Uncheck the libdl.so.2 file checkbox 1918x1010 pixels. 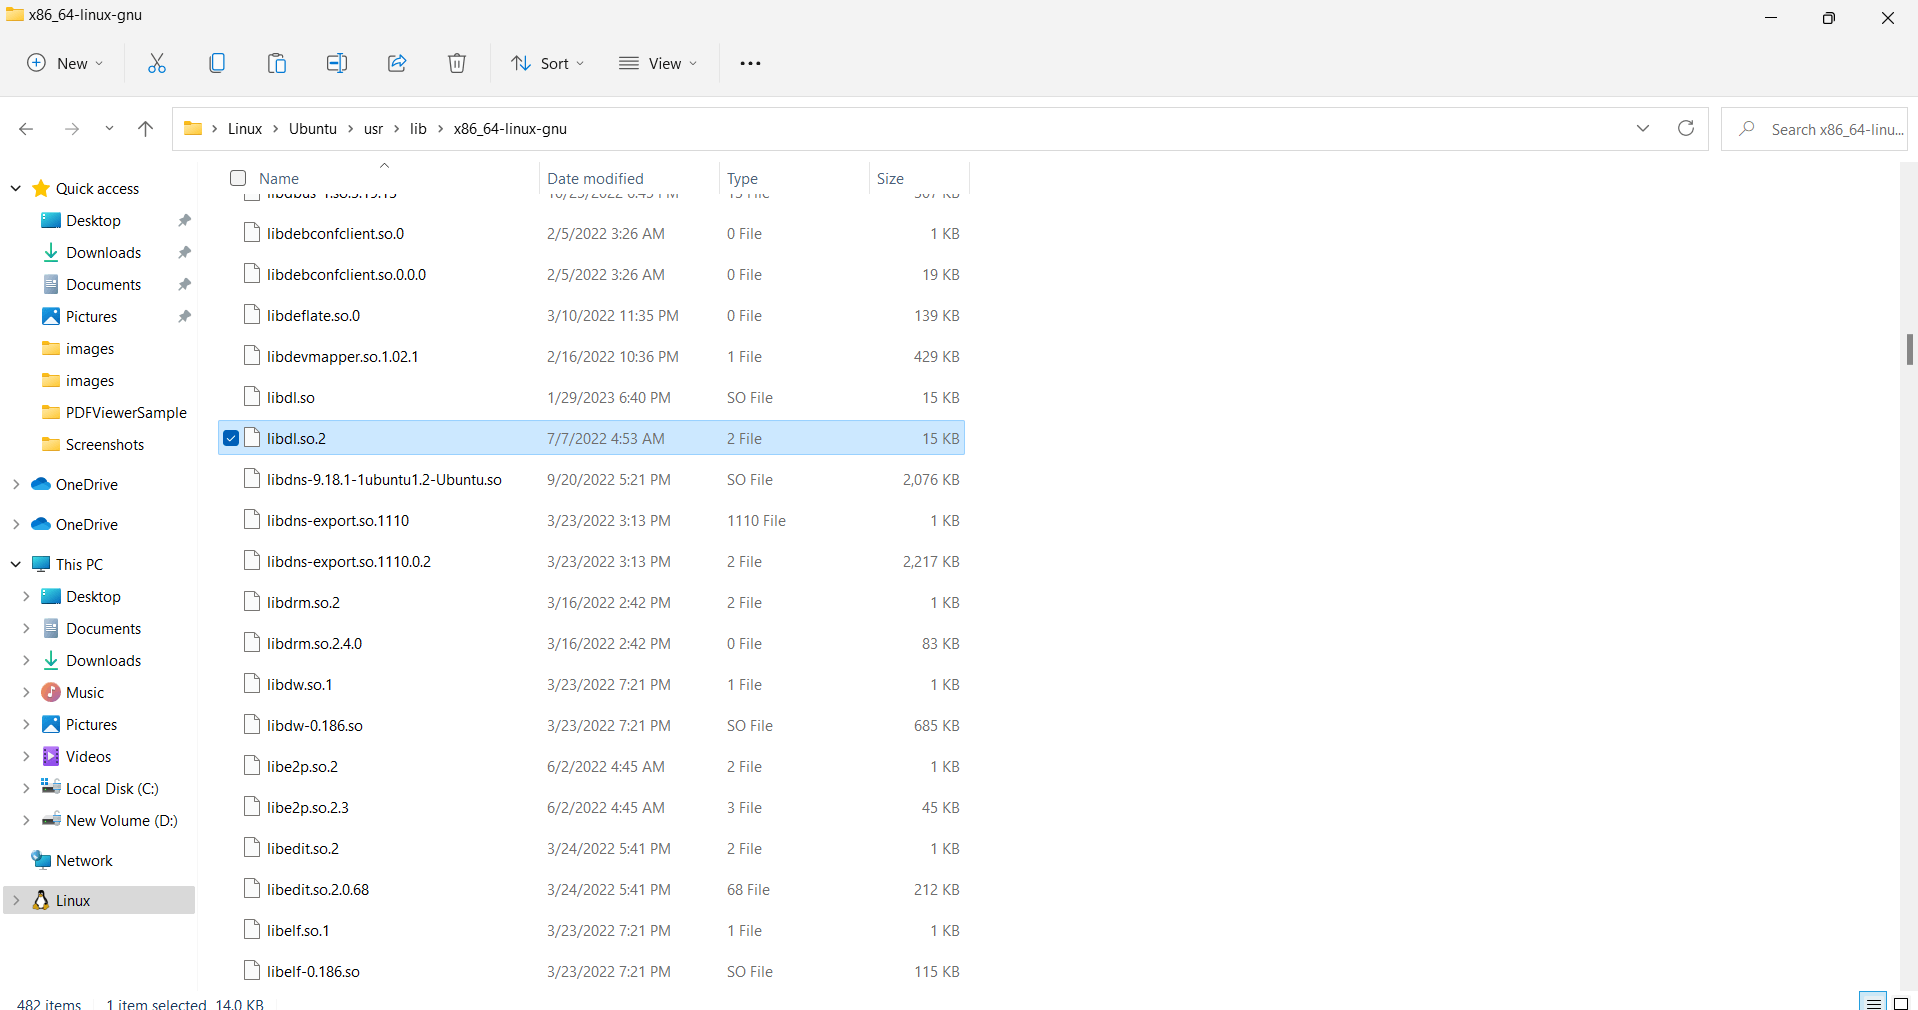tap(231, 438)
